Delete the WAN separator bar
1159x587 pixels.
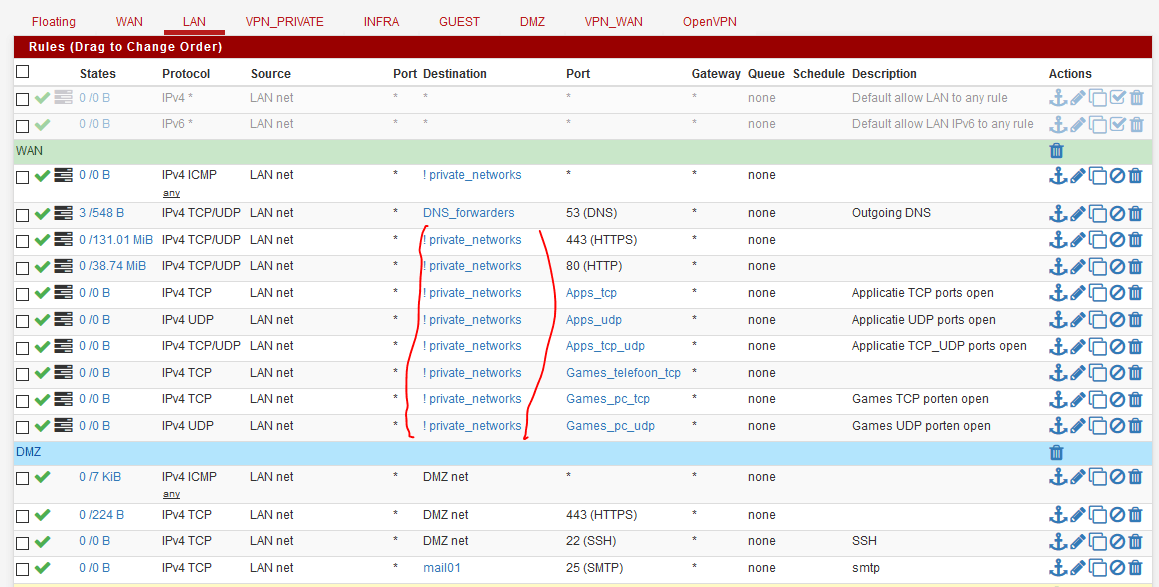click(x=1057, y=151)
